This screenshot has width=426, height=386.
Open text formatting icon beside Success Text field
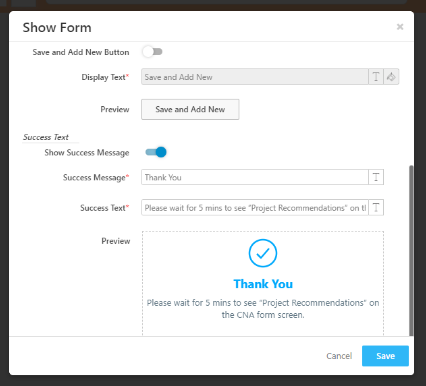[x=376, y=208]
